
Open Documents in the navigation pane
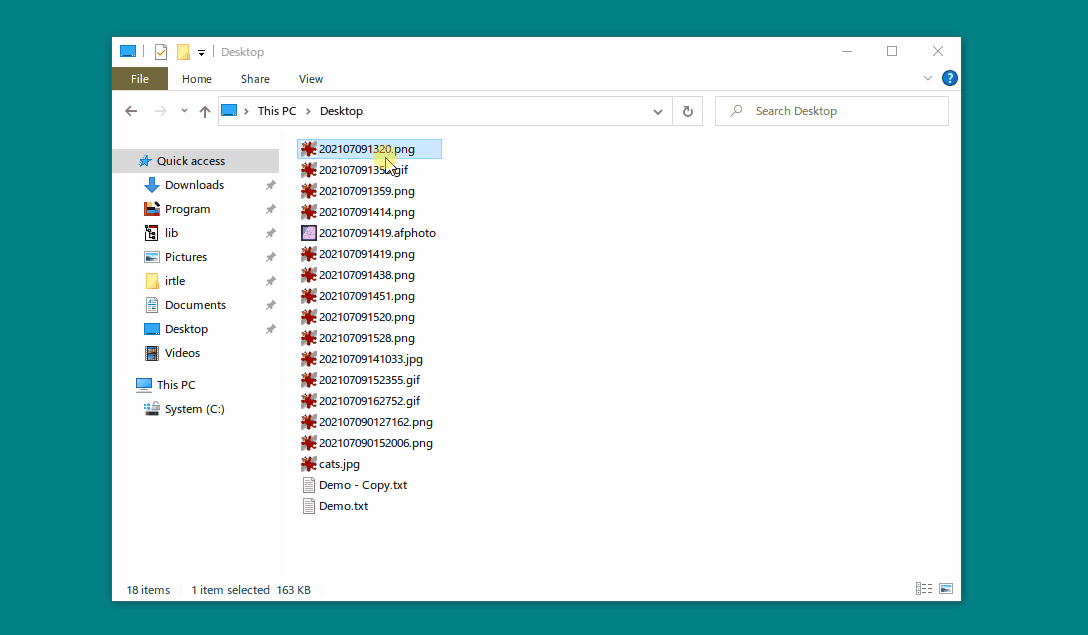pyautogui.click(x=196, y=305)
